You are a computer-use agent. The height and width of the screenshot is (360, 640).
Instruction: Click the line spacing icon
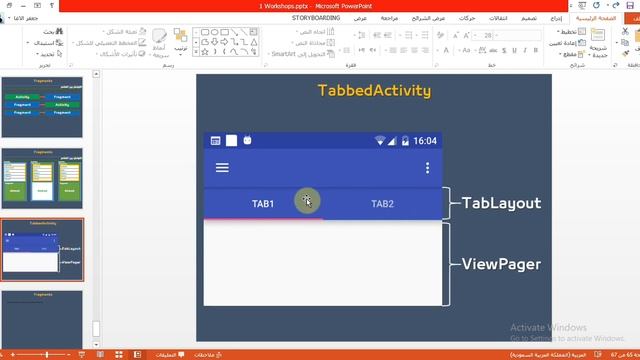pyautogui.click(x=361, y=36)
